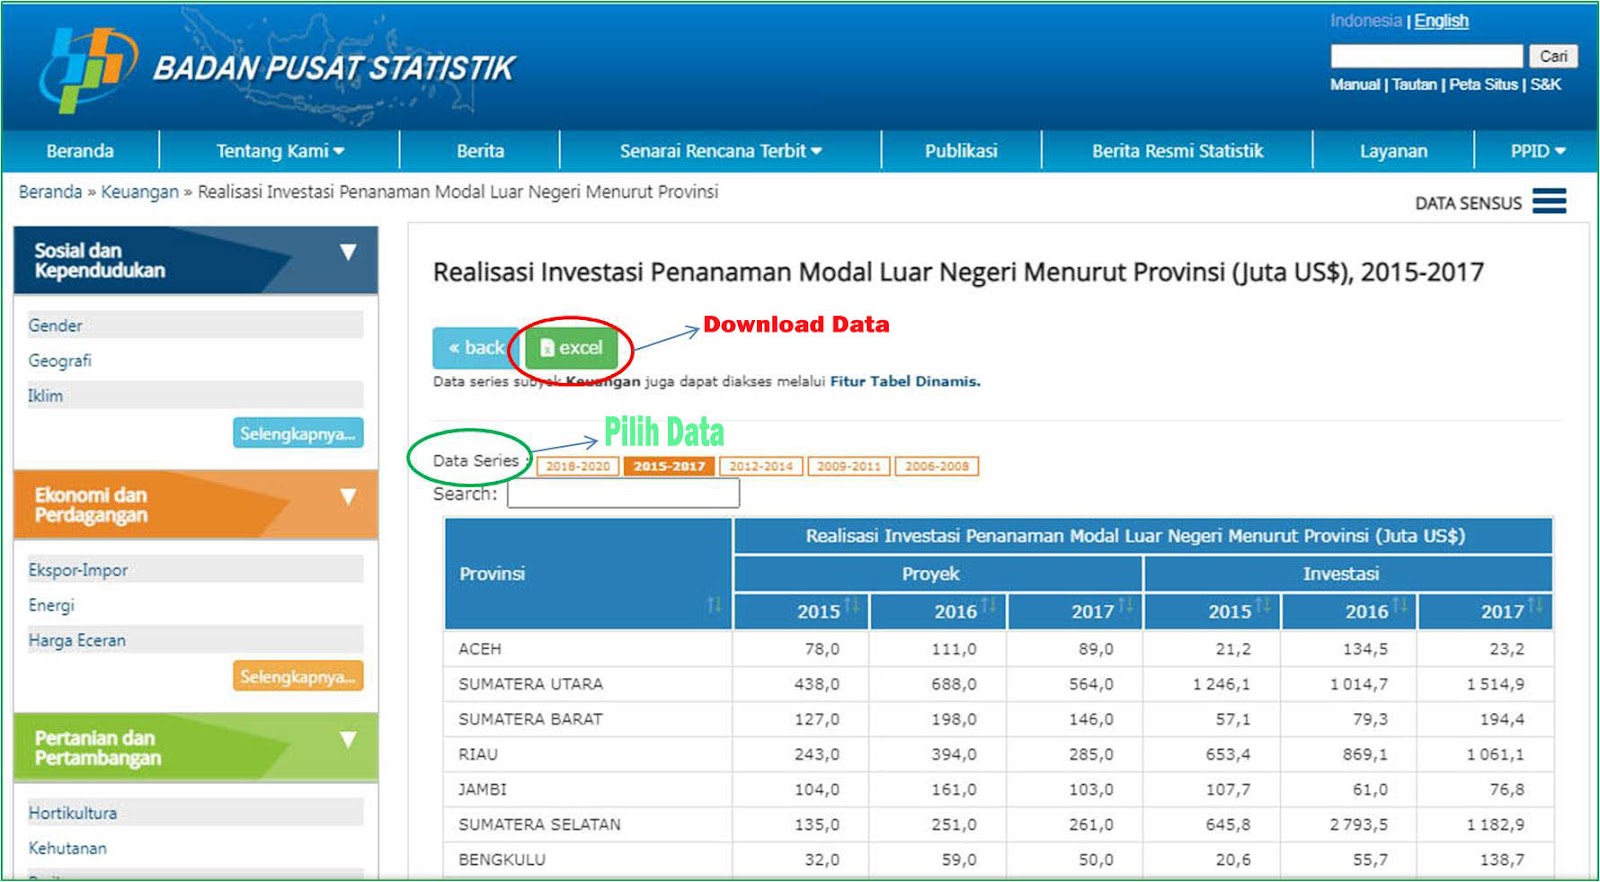Collapse the Pertanian dan Pertambangan panel
This screenshot has height=882, width=1600.
(347, 740)
